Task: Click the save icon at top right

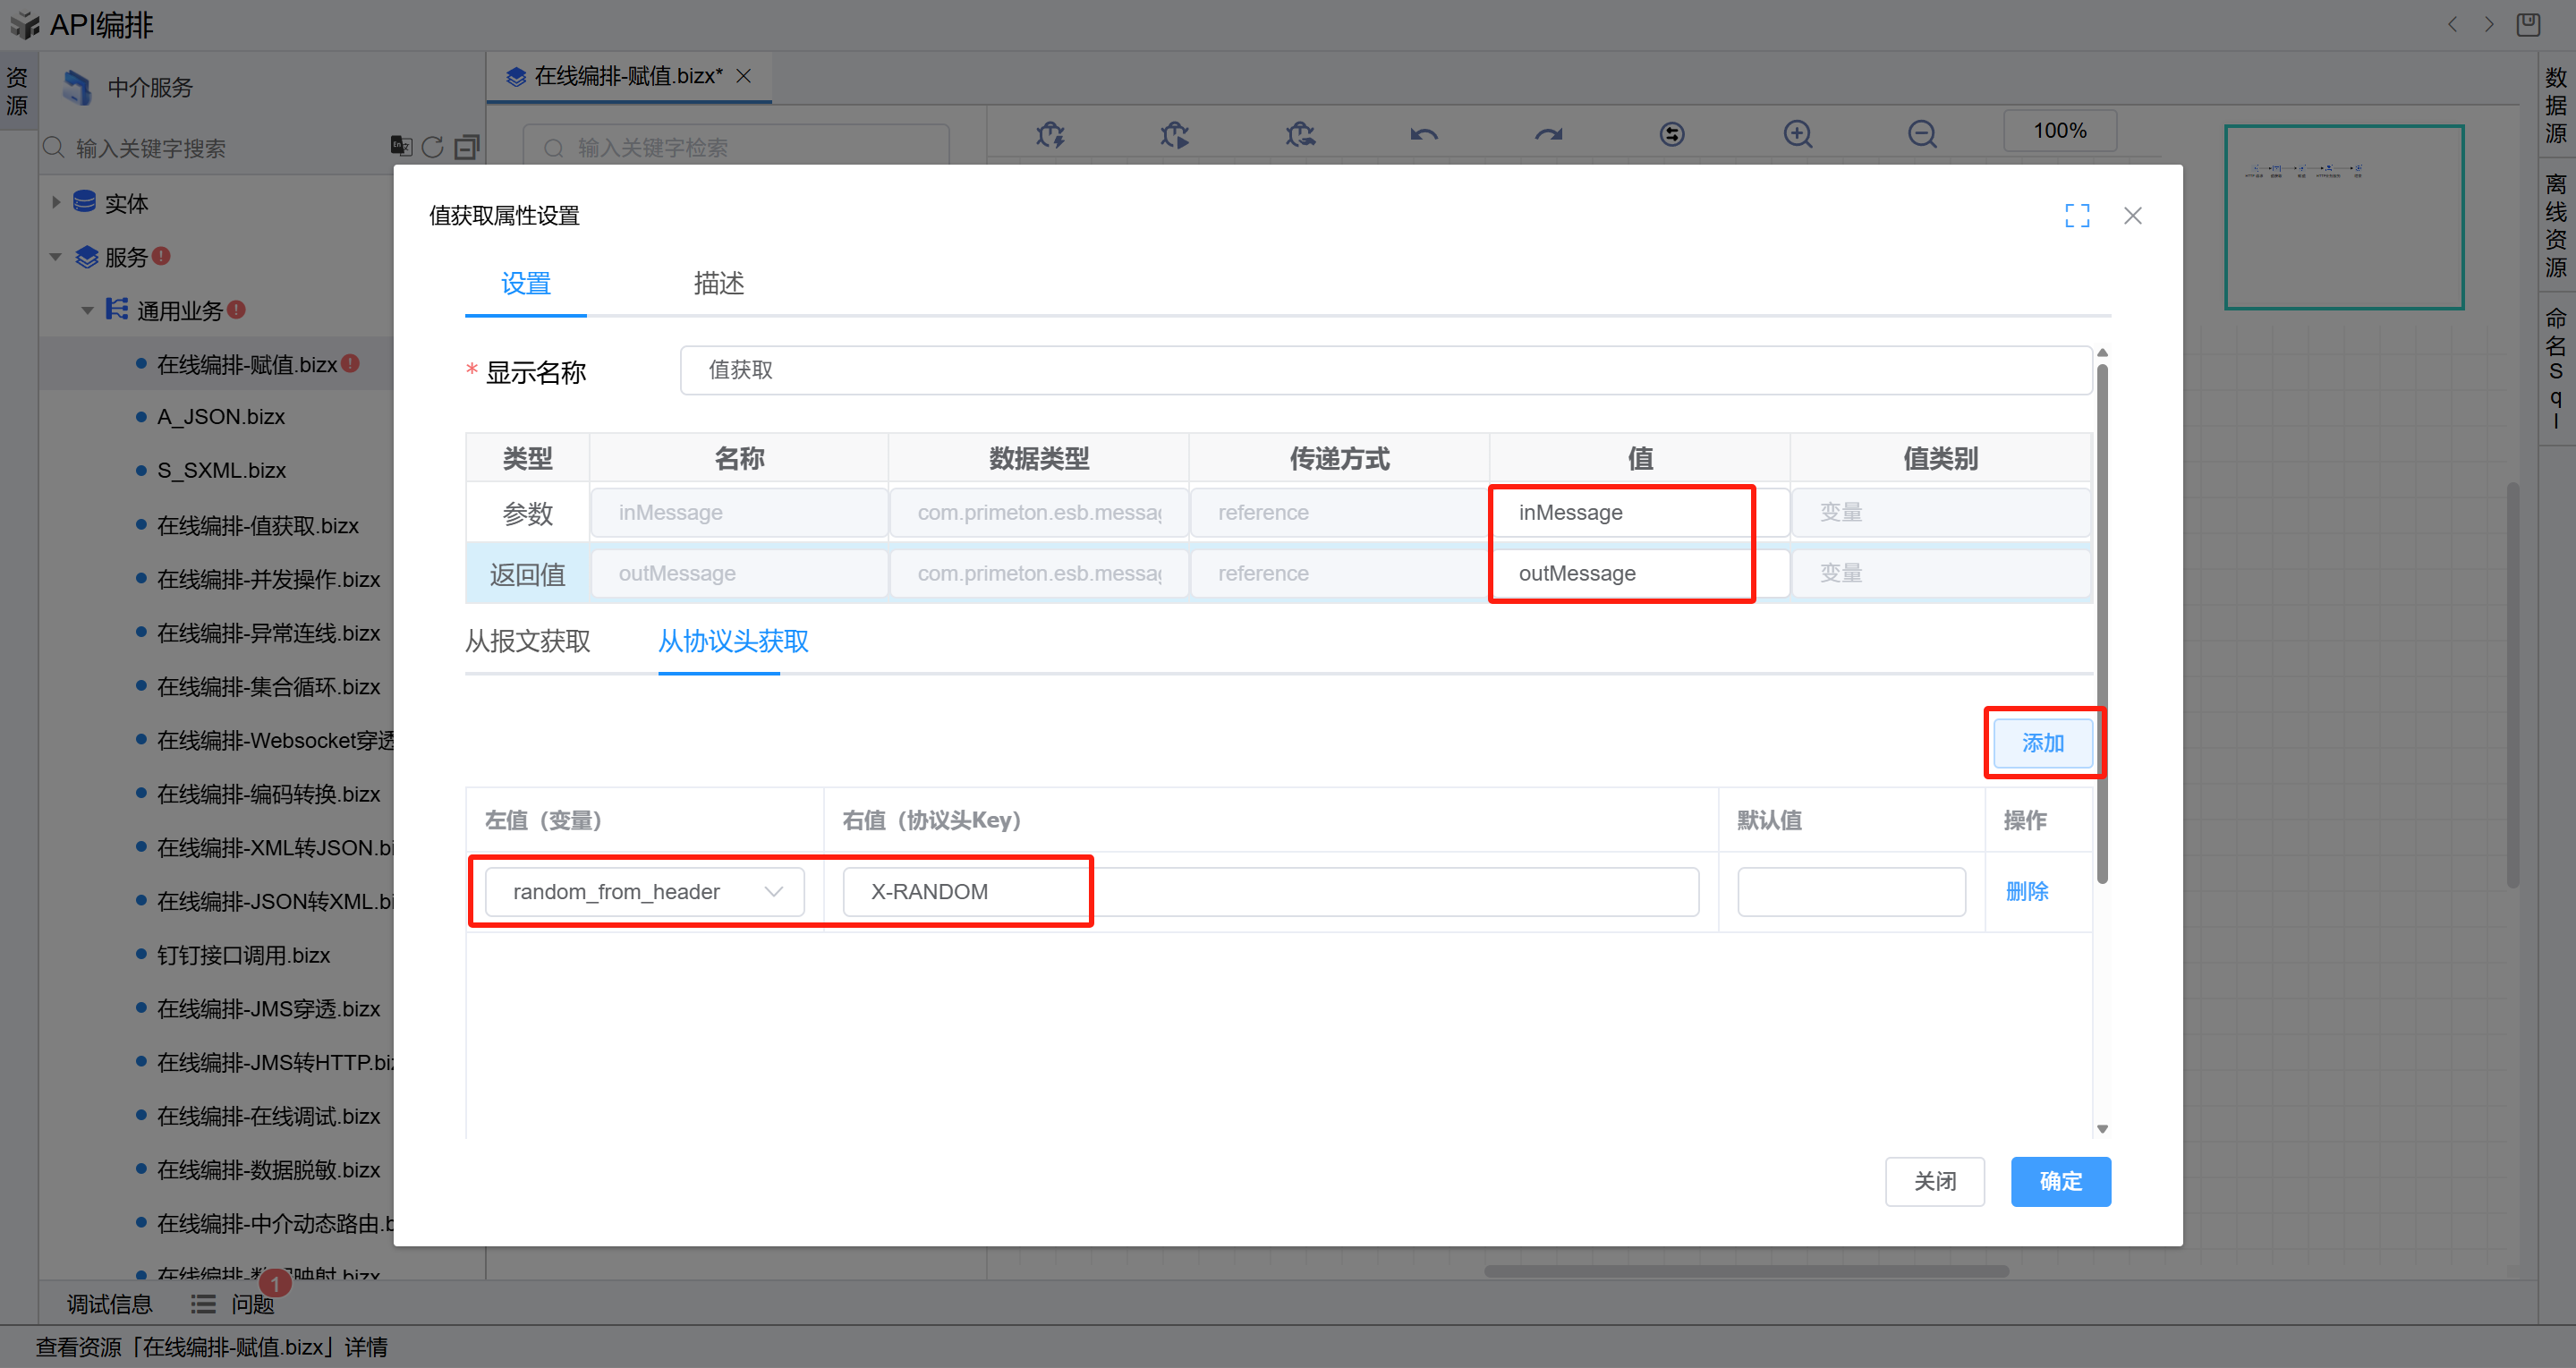Action: [x=2528, y=24]
